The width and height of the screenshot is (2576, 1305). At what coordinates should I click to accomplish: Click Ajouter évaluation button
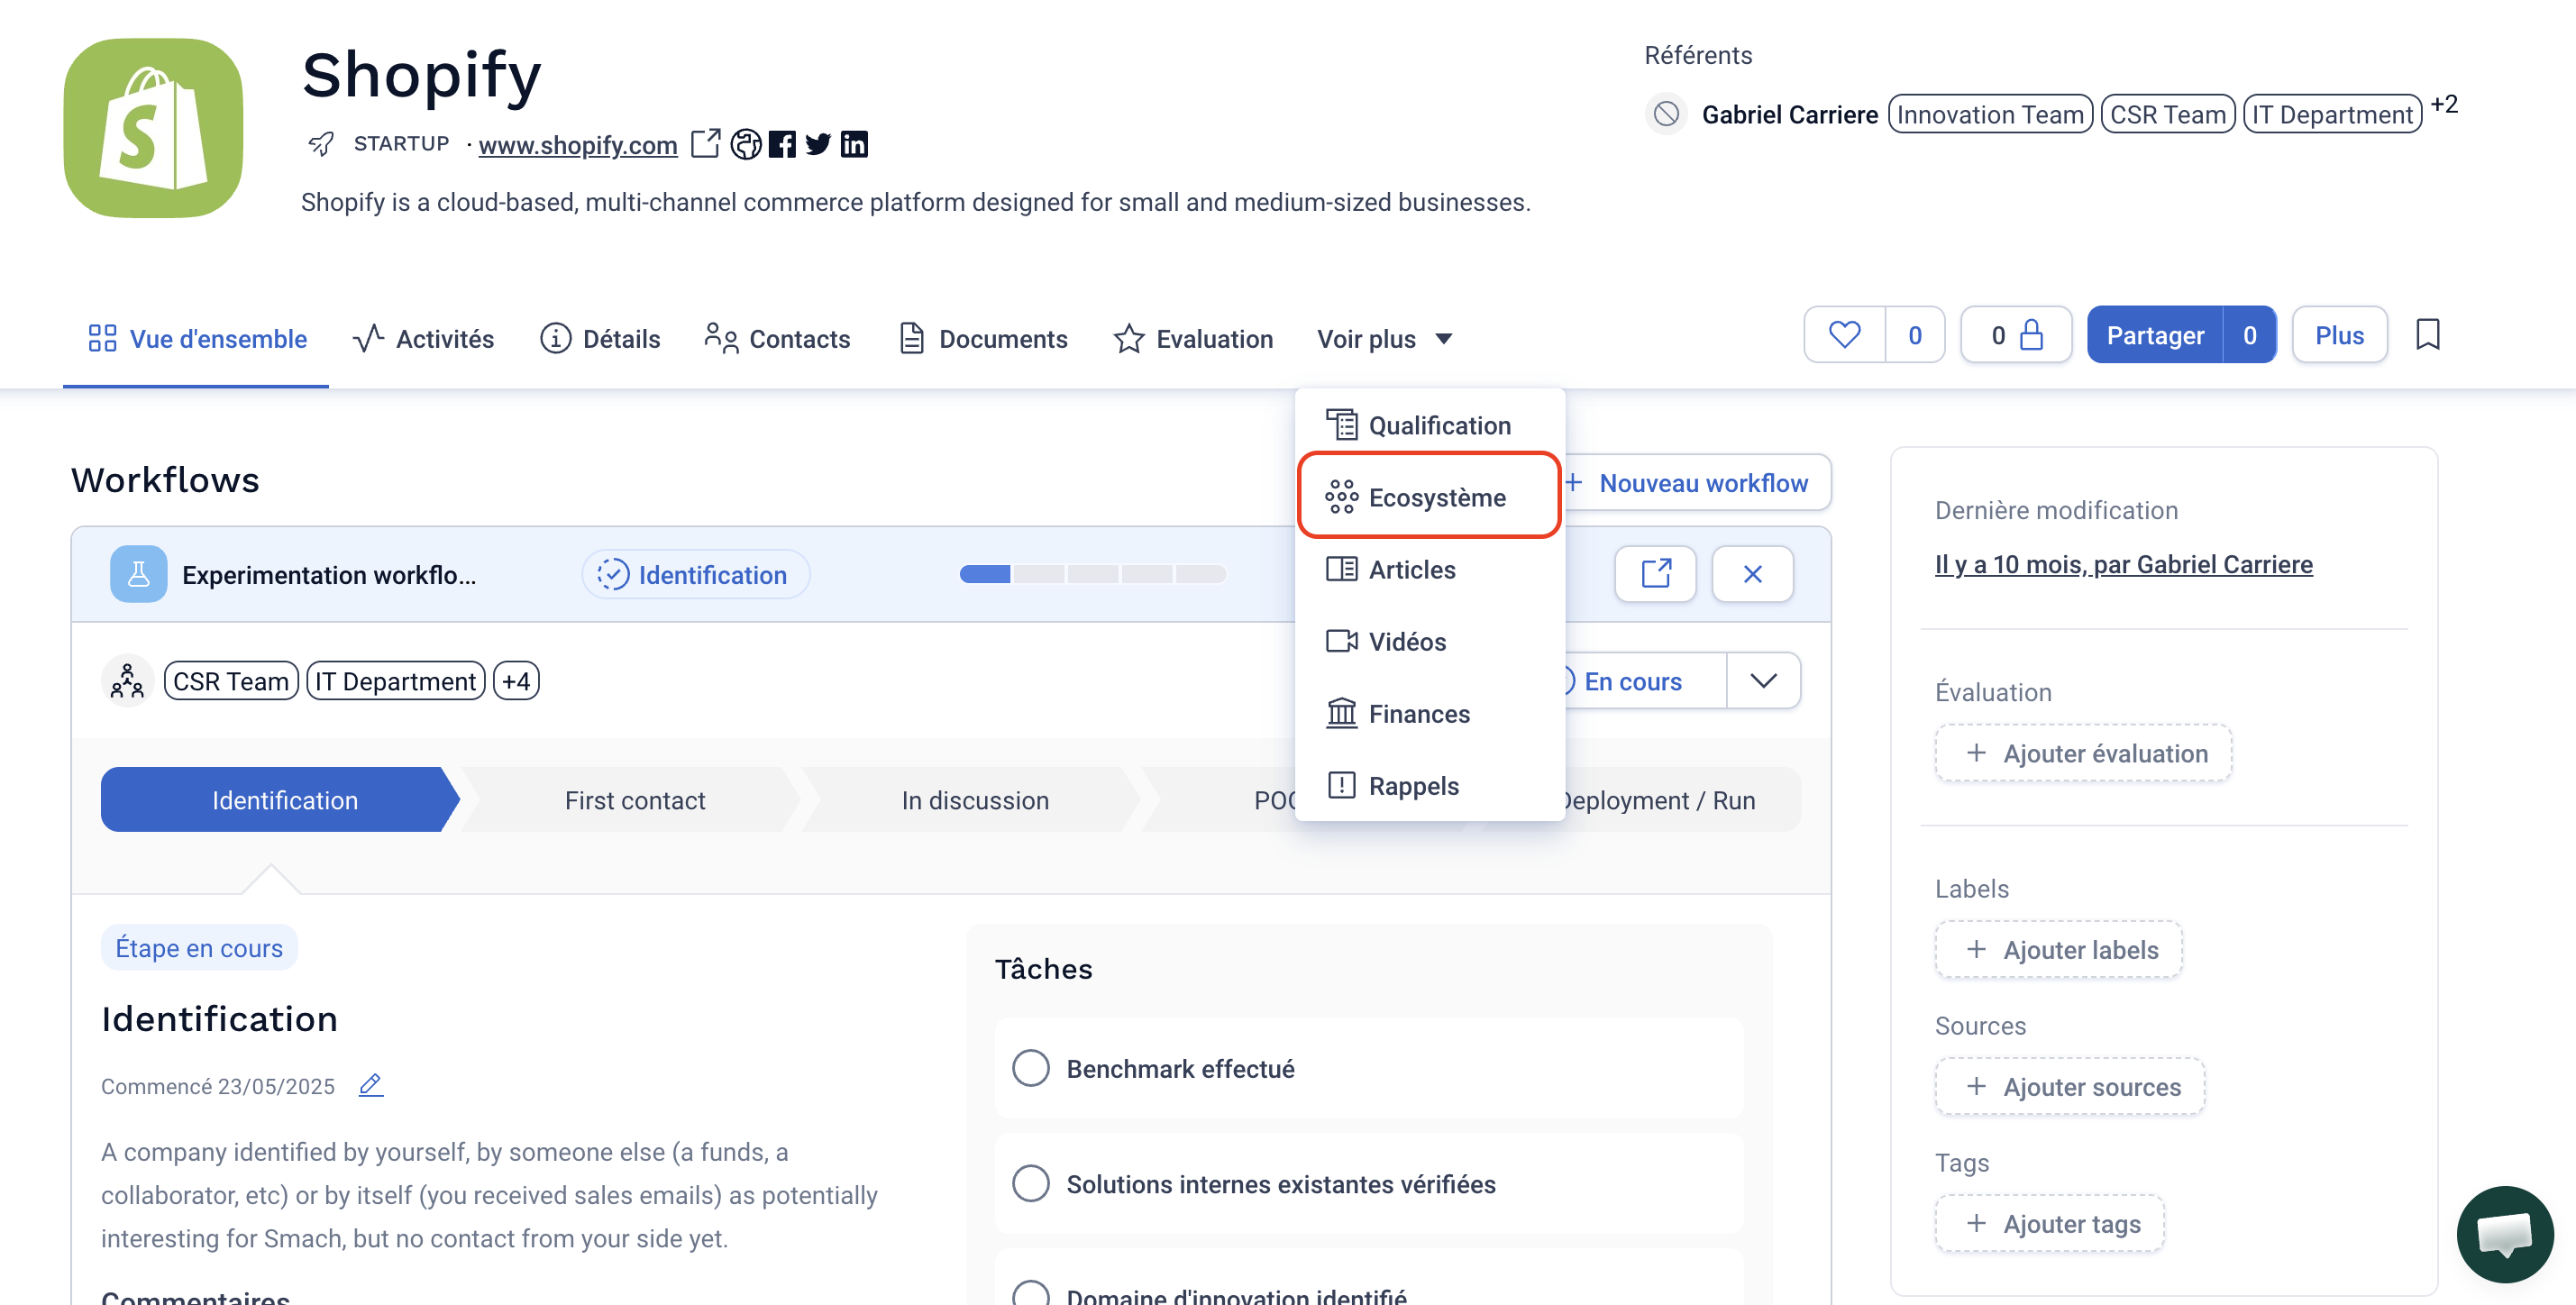[x=2084, y=753]
